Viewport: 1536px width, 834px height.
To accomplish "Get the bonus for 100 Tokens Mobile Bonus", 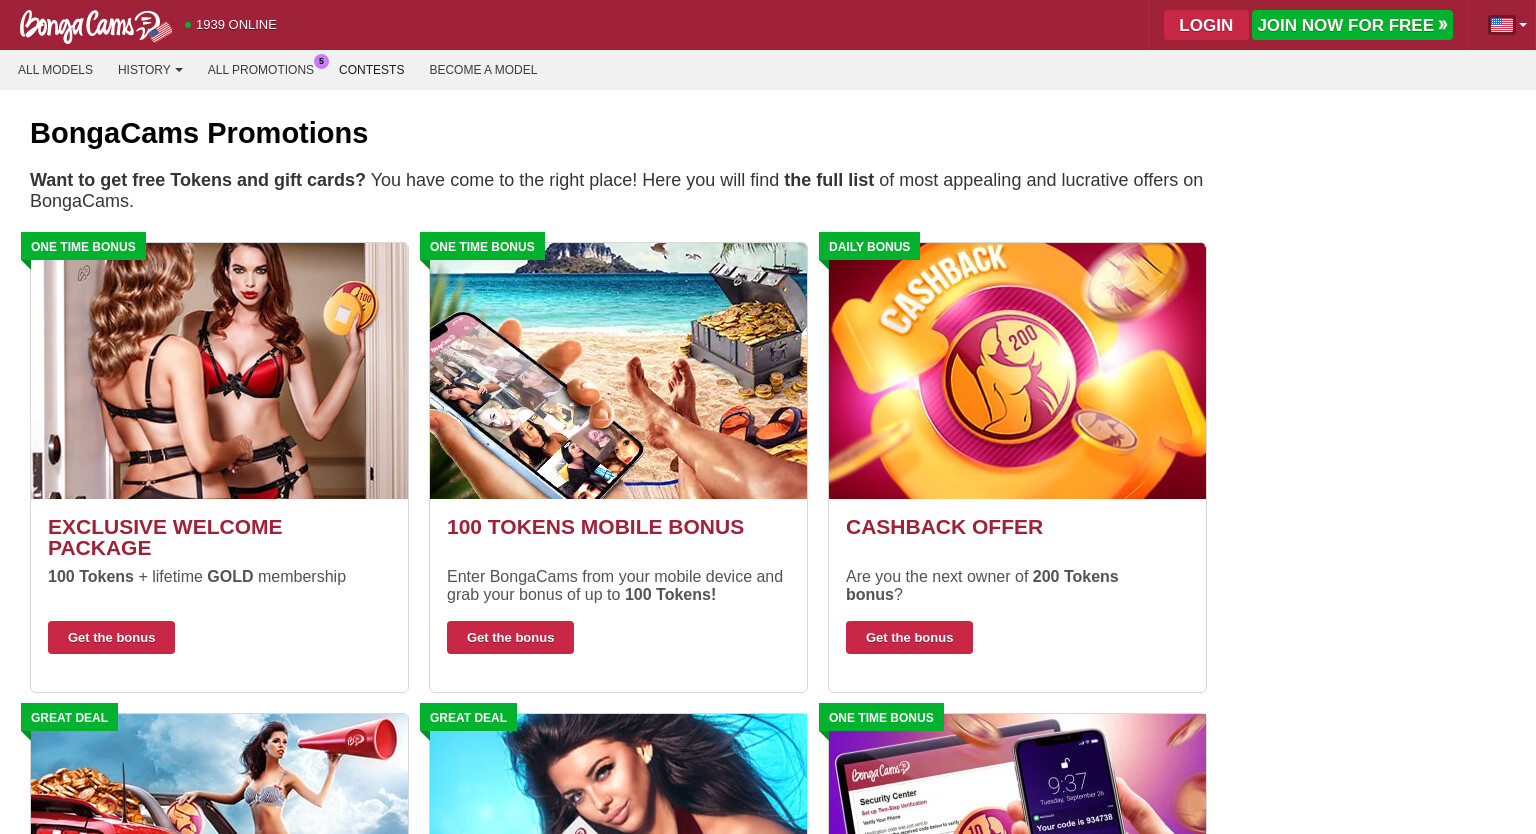I will click(x=510, y=638).
